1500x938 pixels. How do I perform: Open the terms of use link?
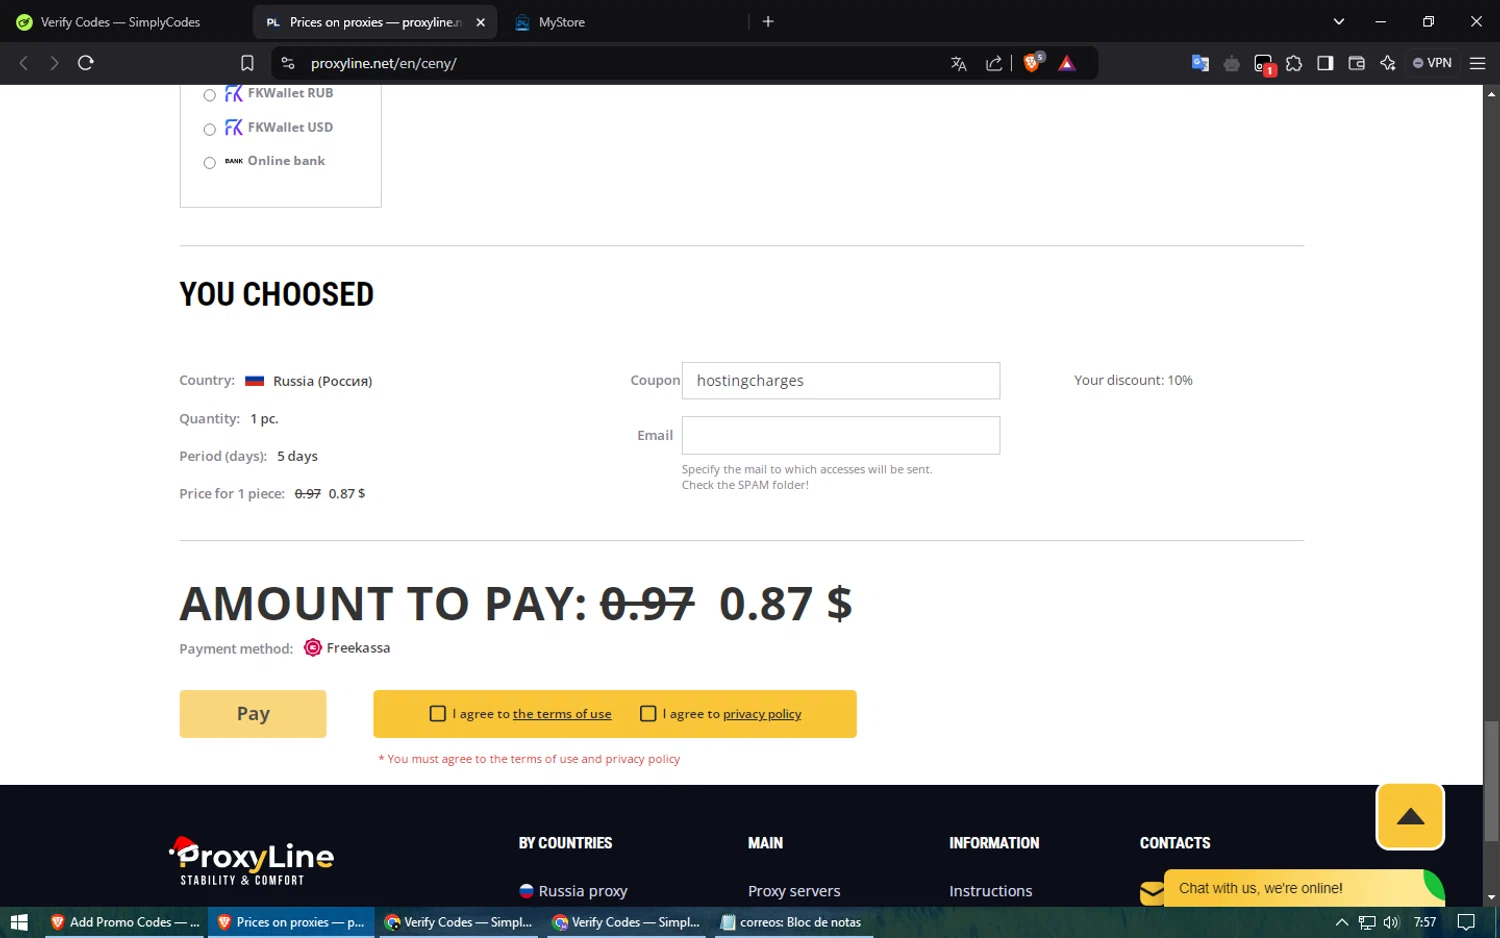pyautogui.click(x=562, y=714)
